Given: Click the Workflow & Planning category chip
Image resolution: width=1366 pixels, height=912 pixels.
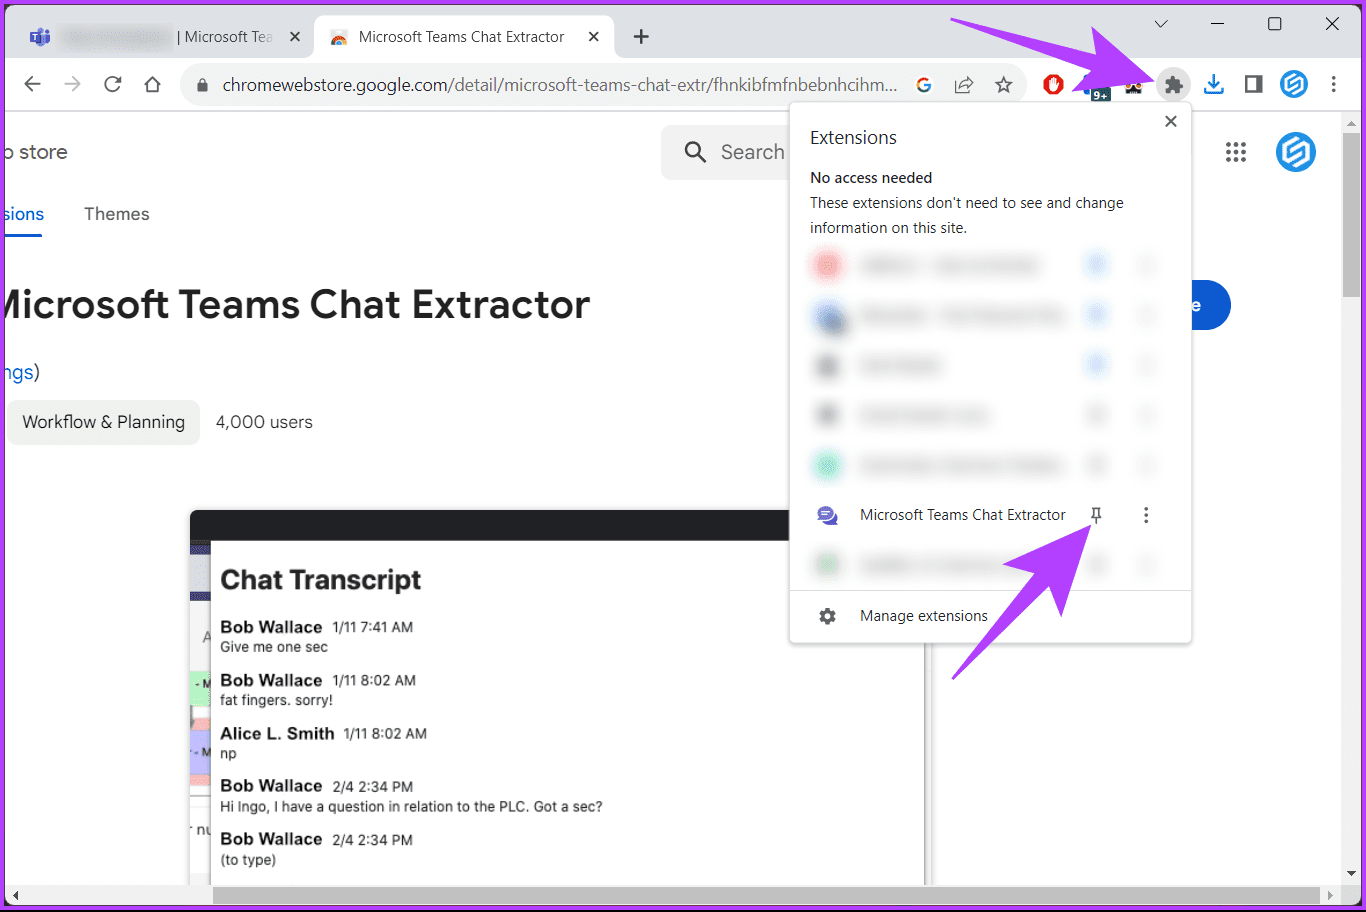Looking at the screenshot, I should (104, 422).
